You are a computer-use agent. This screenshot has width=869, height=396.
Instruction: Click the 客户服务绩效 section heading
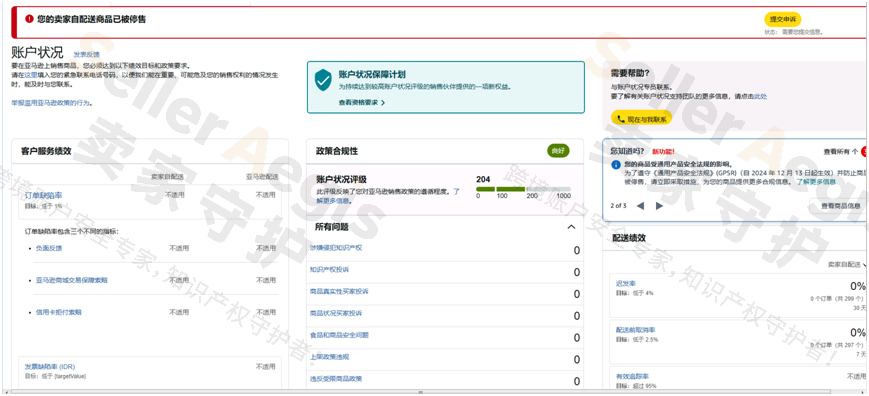click(x=46, y=151)
